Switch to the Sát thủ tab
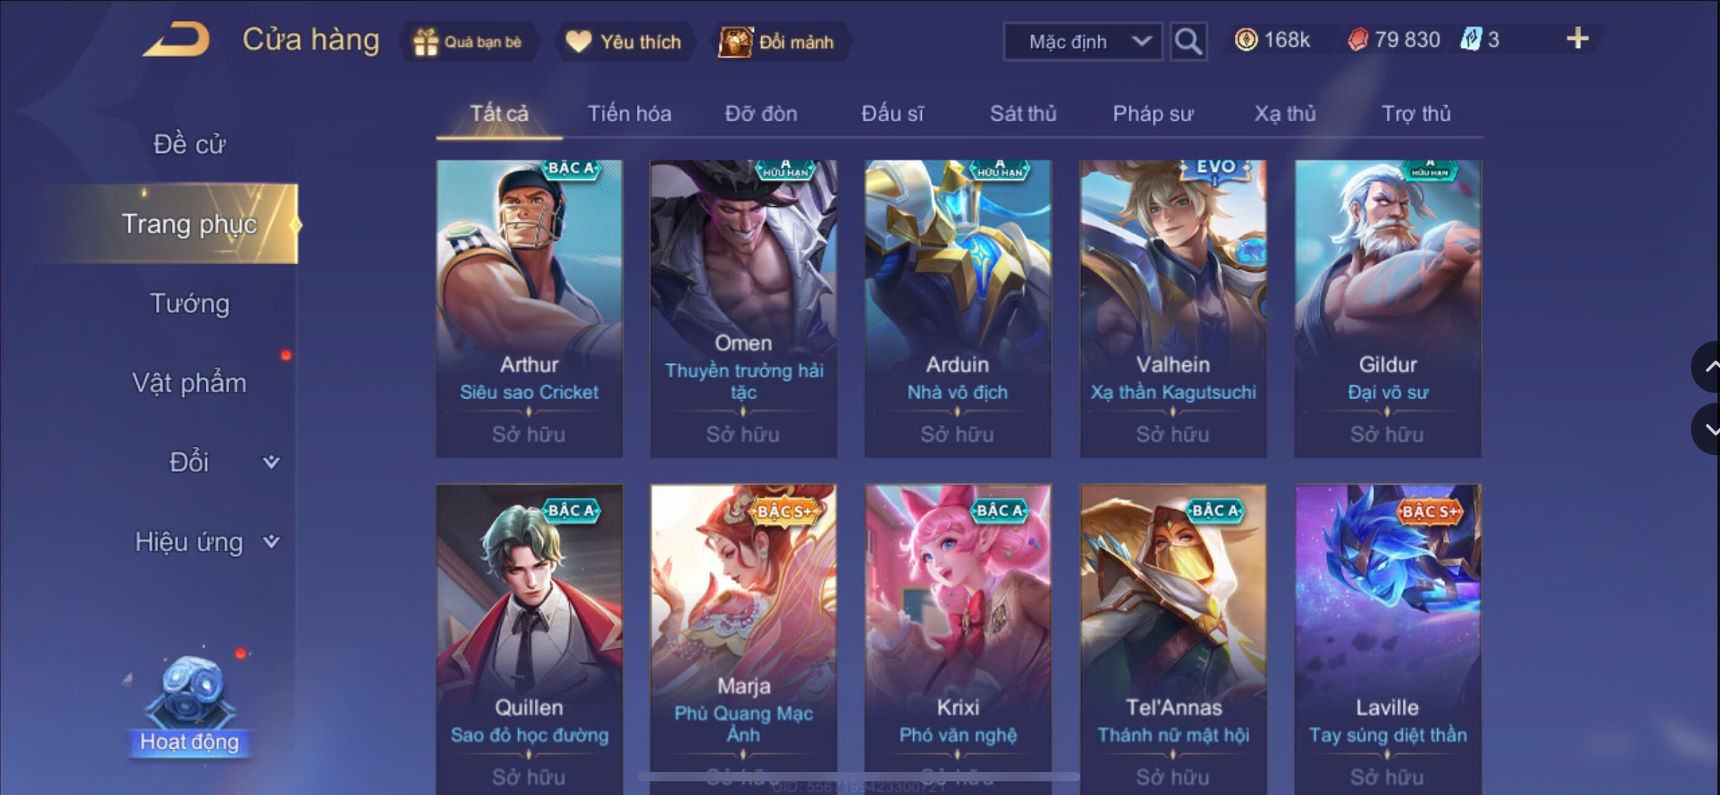The height and width of the screenshot is (795, 1720). 1023,114
